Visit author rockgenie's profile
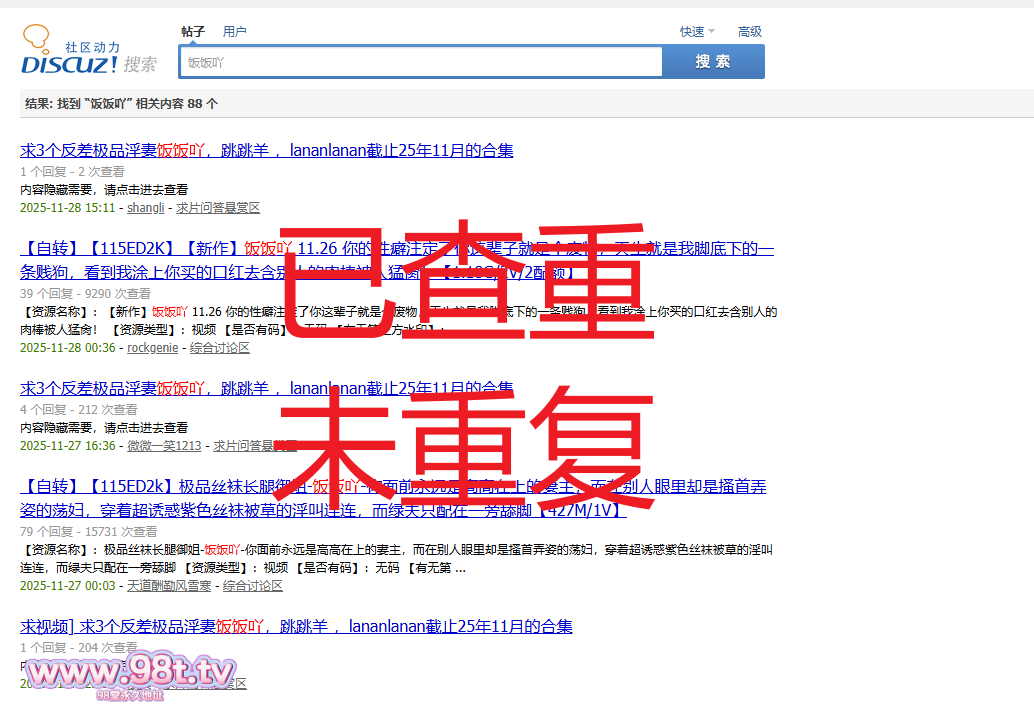Screen dimensions: 1034x710 [153, 348]
